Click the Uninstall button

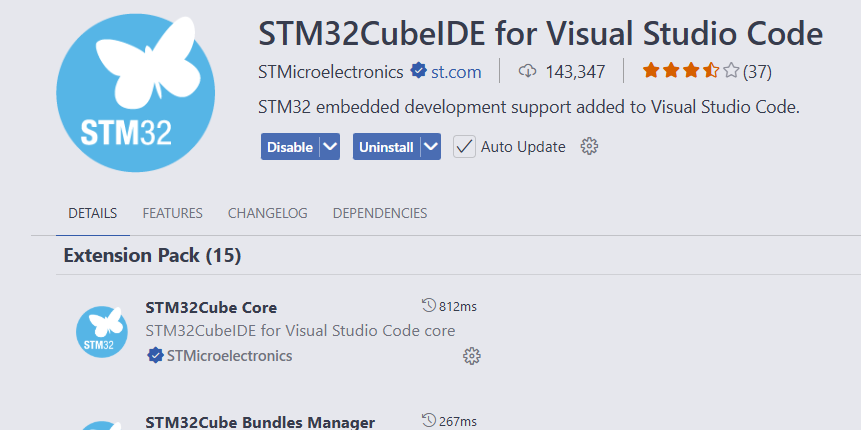point(387,147)
